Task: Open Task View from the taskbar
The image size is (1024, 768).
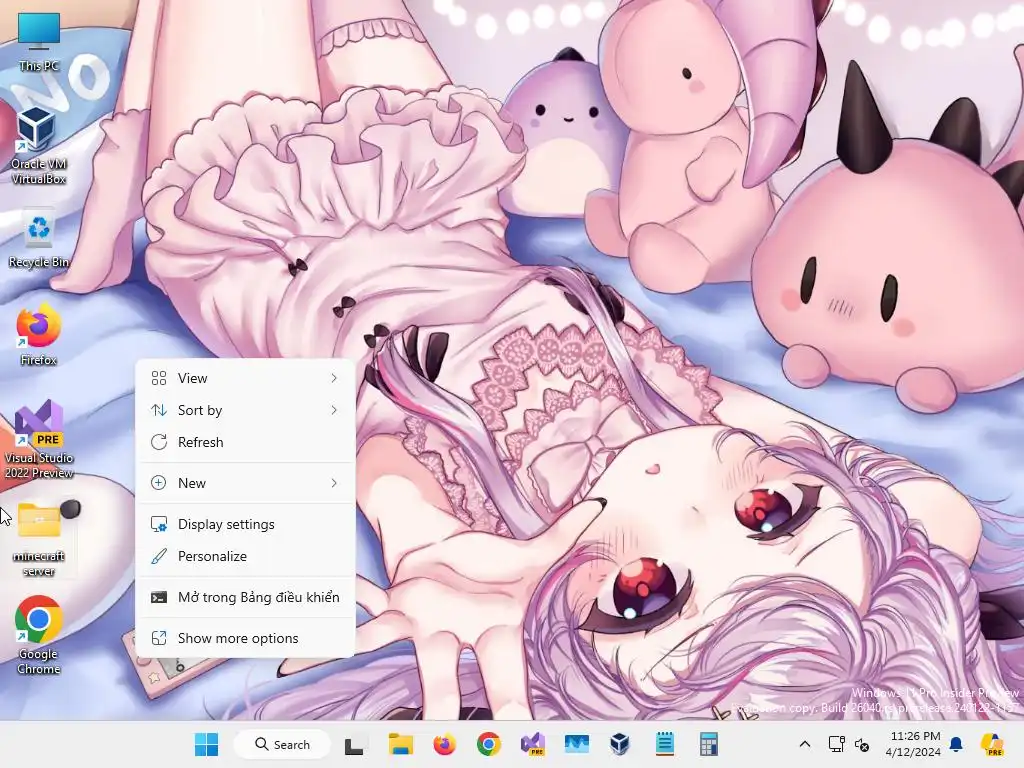Action: [354, 744]
